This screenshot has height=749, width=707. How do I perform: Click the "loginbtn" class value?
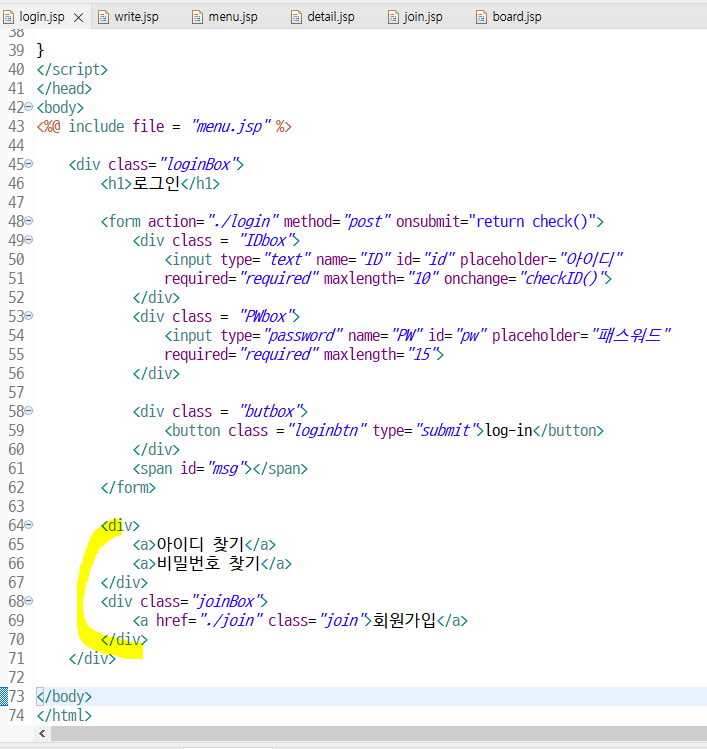tap(327, 430)
